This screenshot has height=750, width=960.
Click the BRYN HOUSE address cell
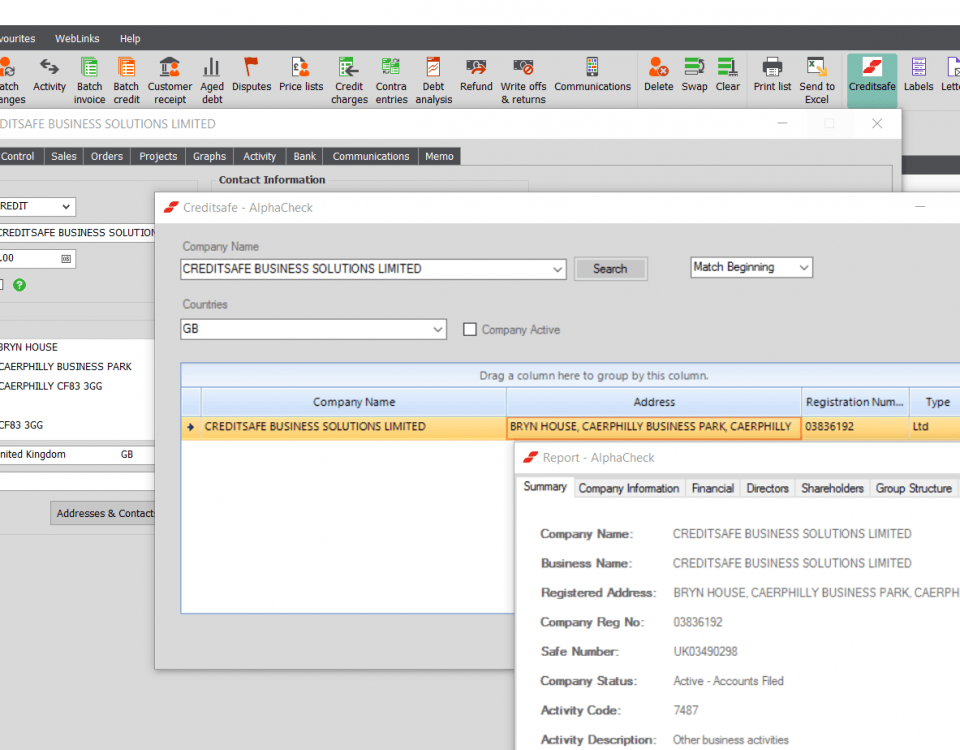[x=653, y=427]
